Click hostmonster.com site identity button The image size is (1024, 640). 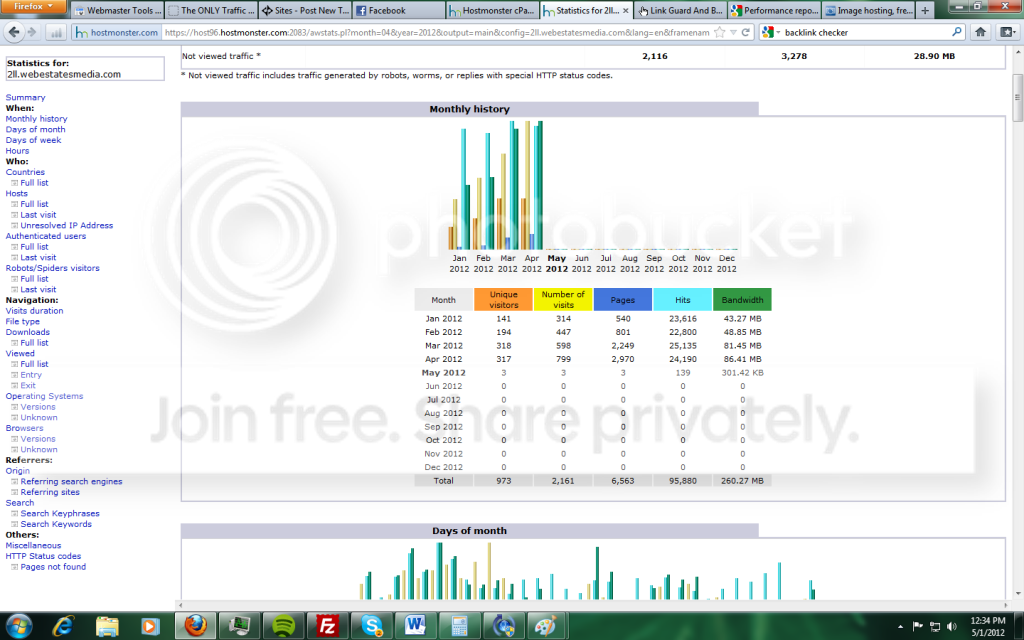116,32
